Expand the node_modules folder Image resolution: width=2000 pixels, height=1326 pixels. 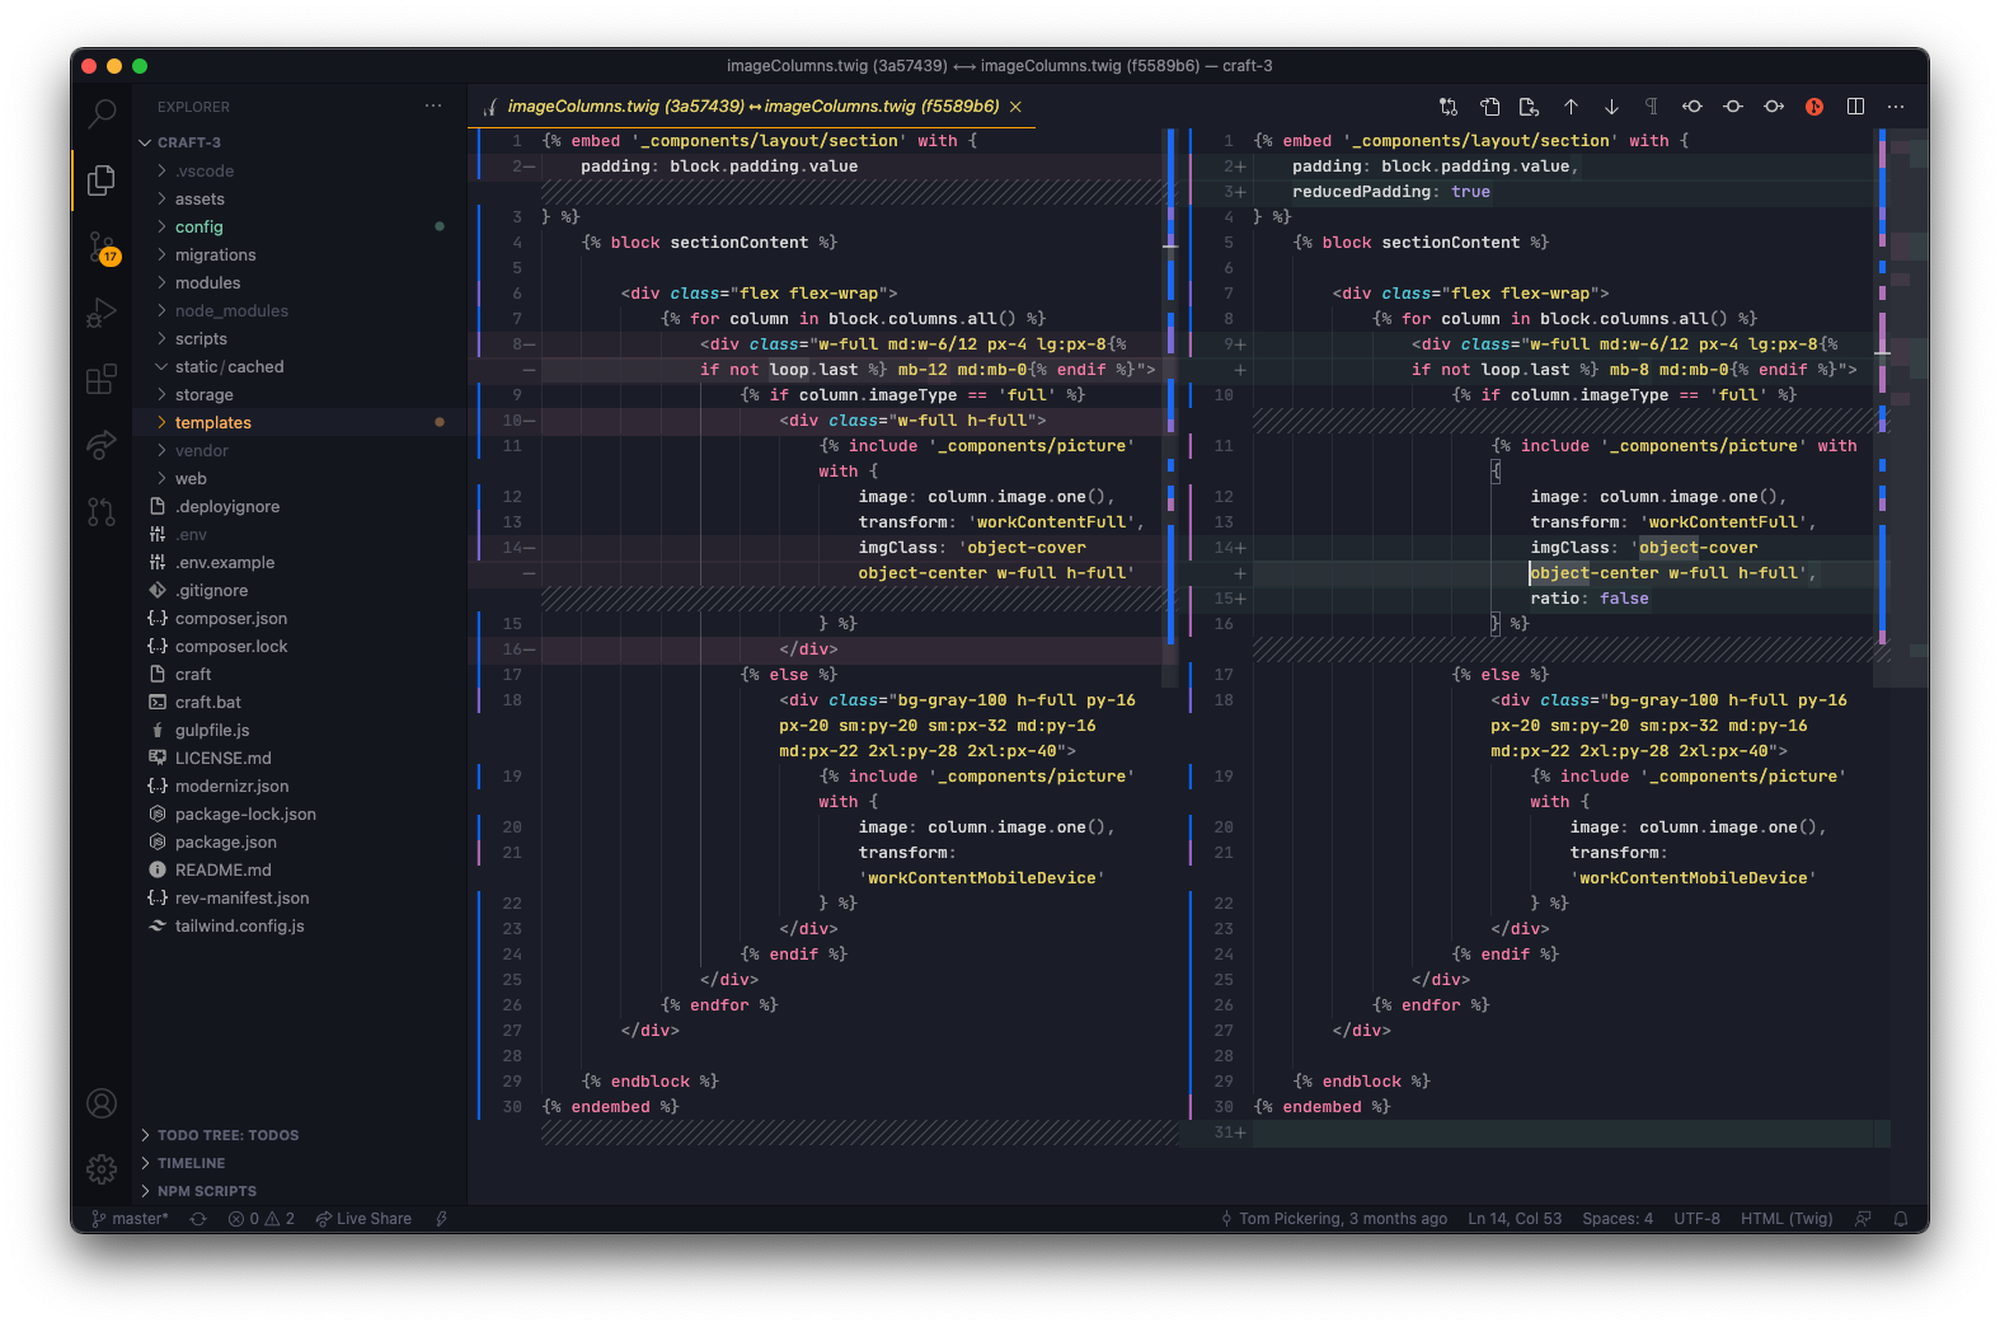232,310
